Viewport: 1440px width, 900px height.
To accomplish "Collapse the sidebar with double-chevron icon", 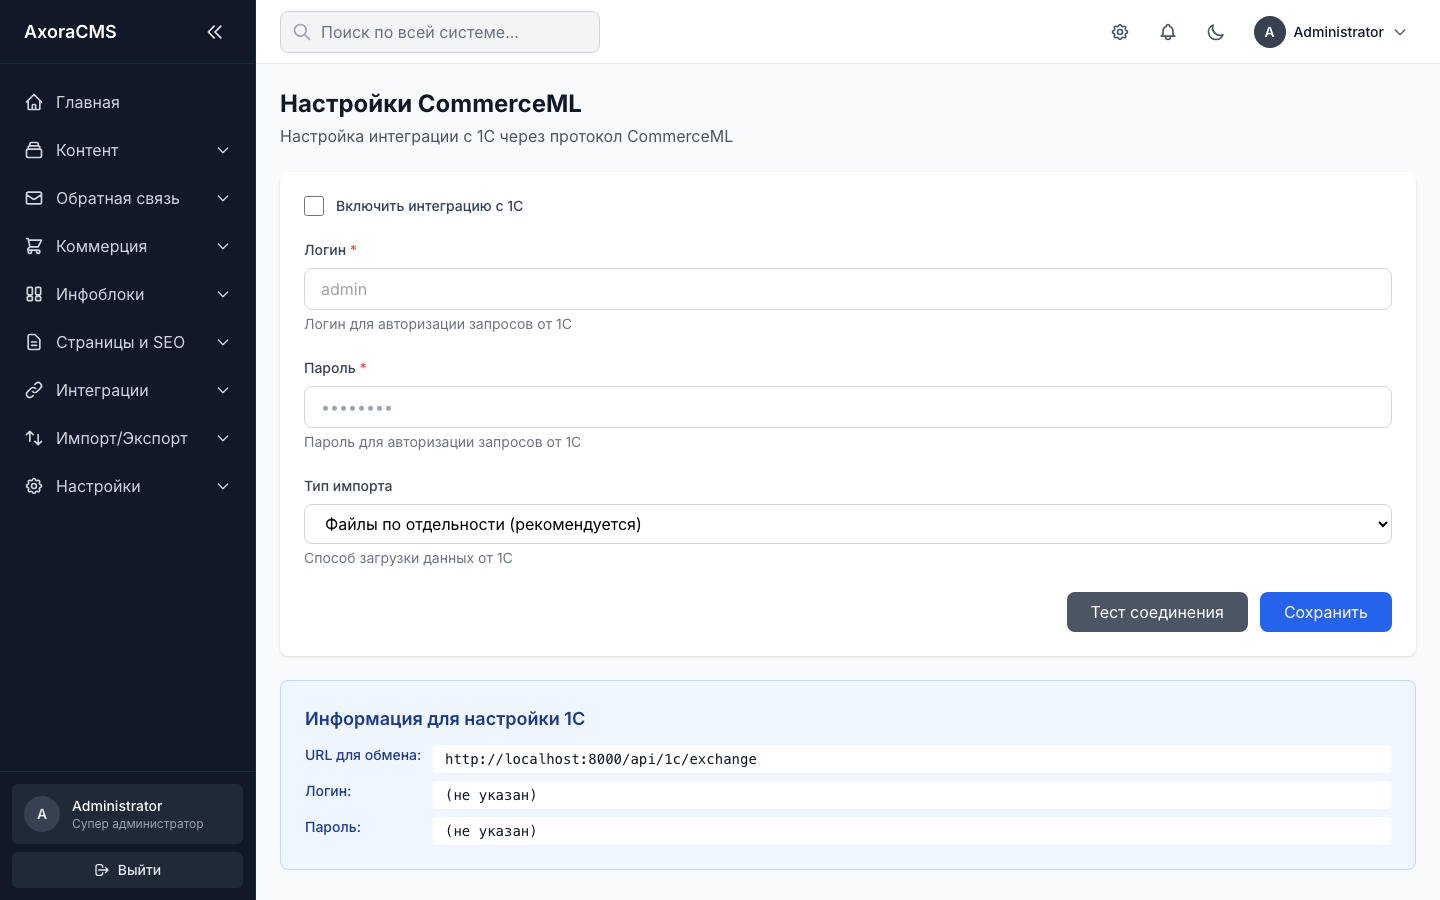I will [214, 32].
